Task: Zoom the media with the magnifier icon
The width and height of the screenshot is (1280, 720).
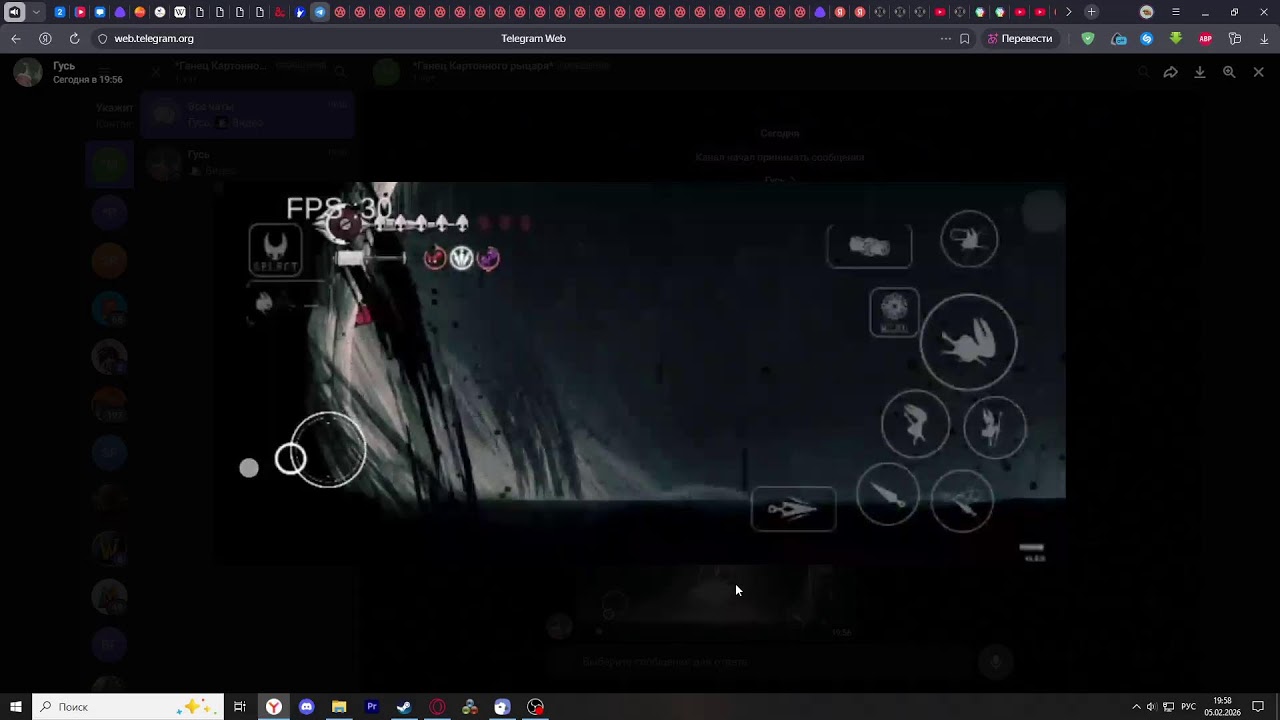Action: [1229, 72]
